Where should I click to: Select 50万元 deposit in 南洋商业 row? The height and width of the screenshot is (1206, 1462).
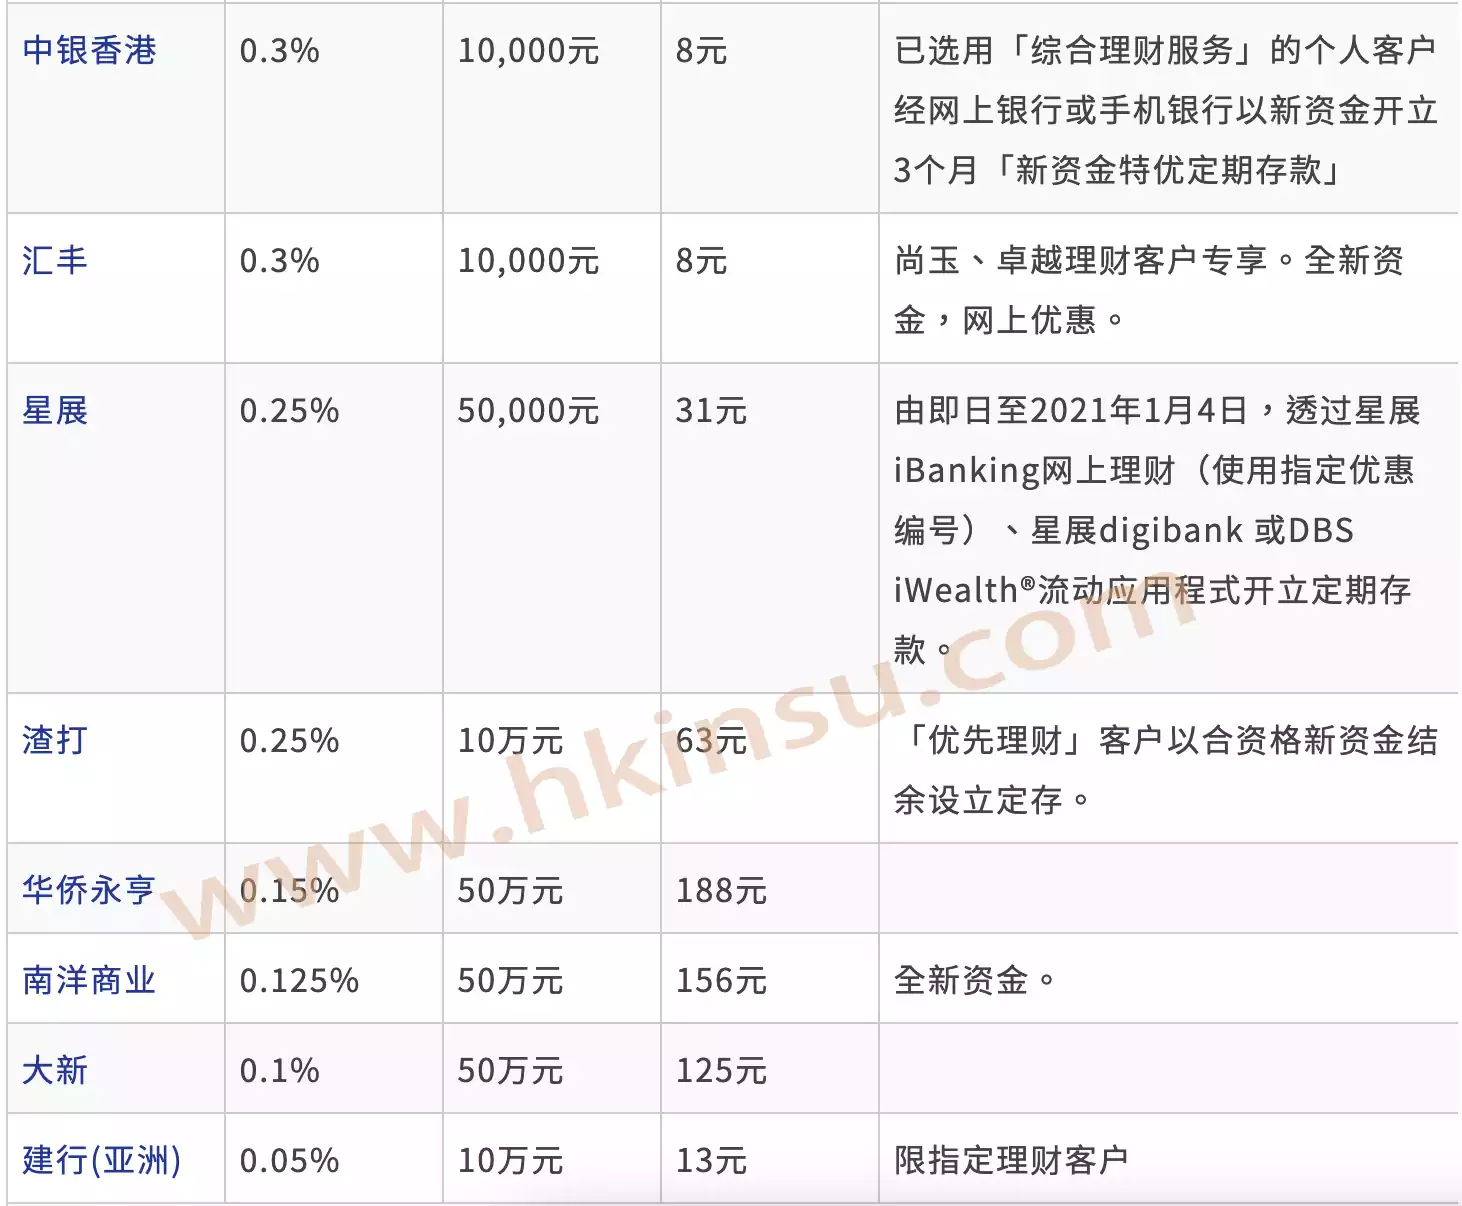[x=510, y=980]
